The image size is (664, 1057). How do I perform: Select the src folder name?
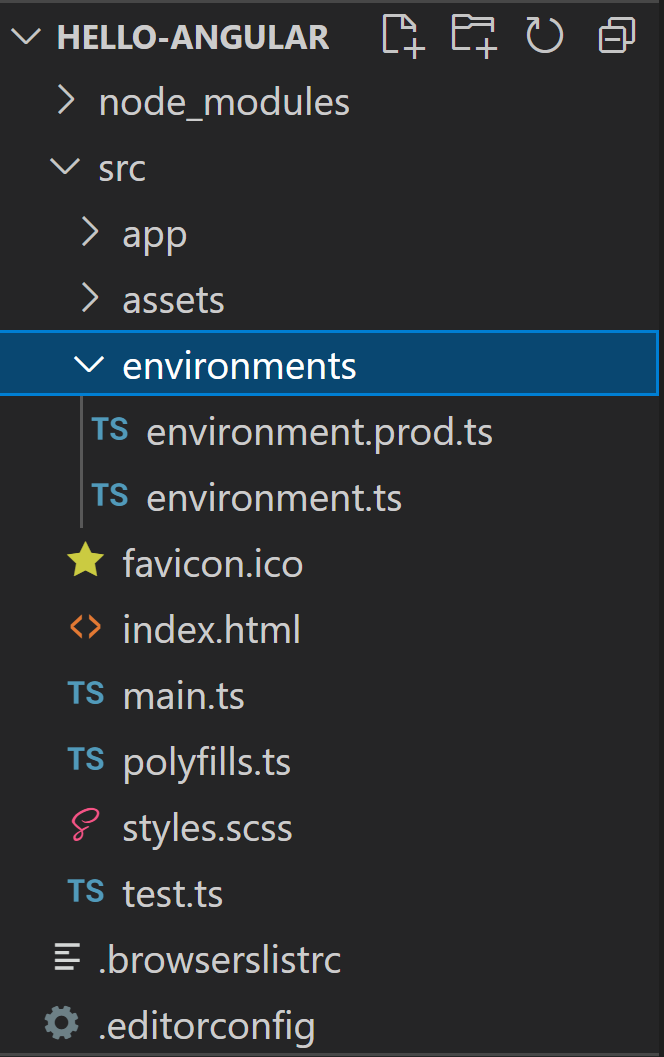pyautogui.click(x=122, y=169)
